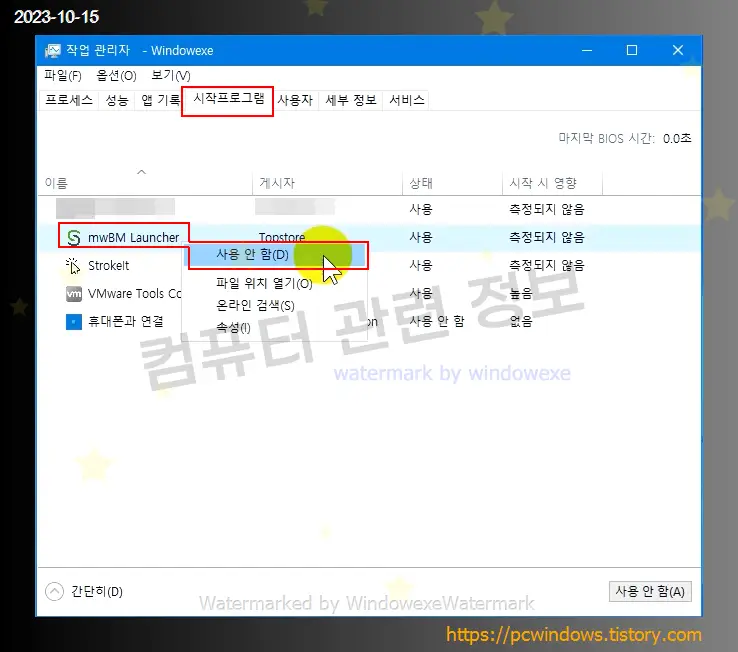
Task: Maximize the Task Manager window
Action: pyautogui.click(x=632, y=50)
